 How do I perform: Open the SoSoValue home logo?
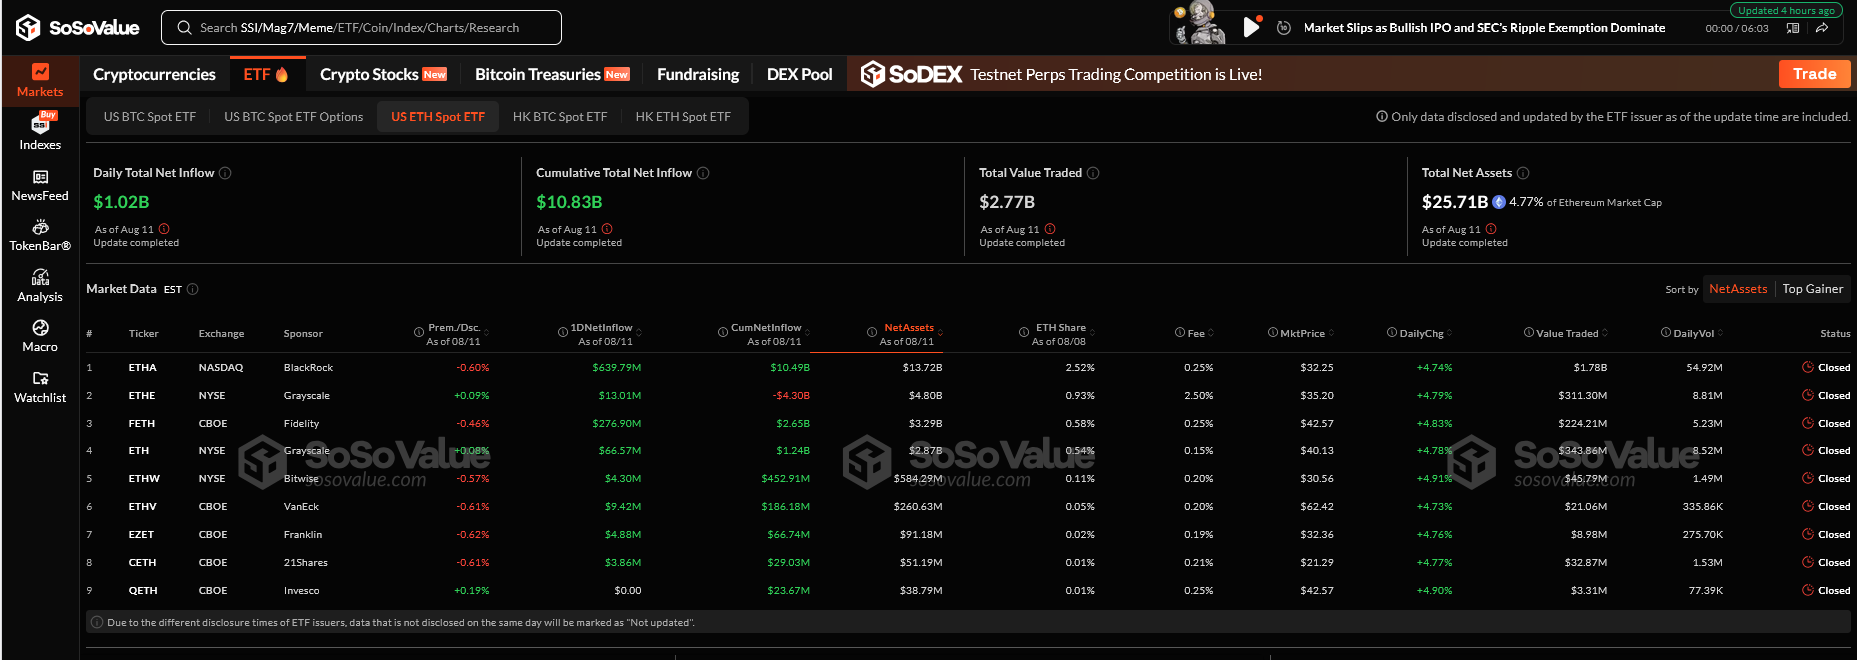pos(78,28)
